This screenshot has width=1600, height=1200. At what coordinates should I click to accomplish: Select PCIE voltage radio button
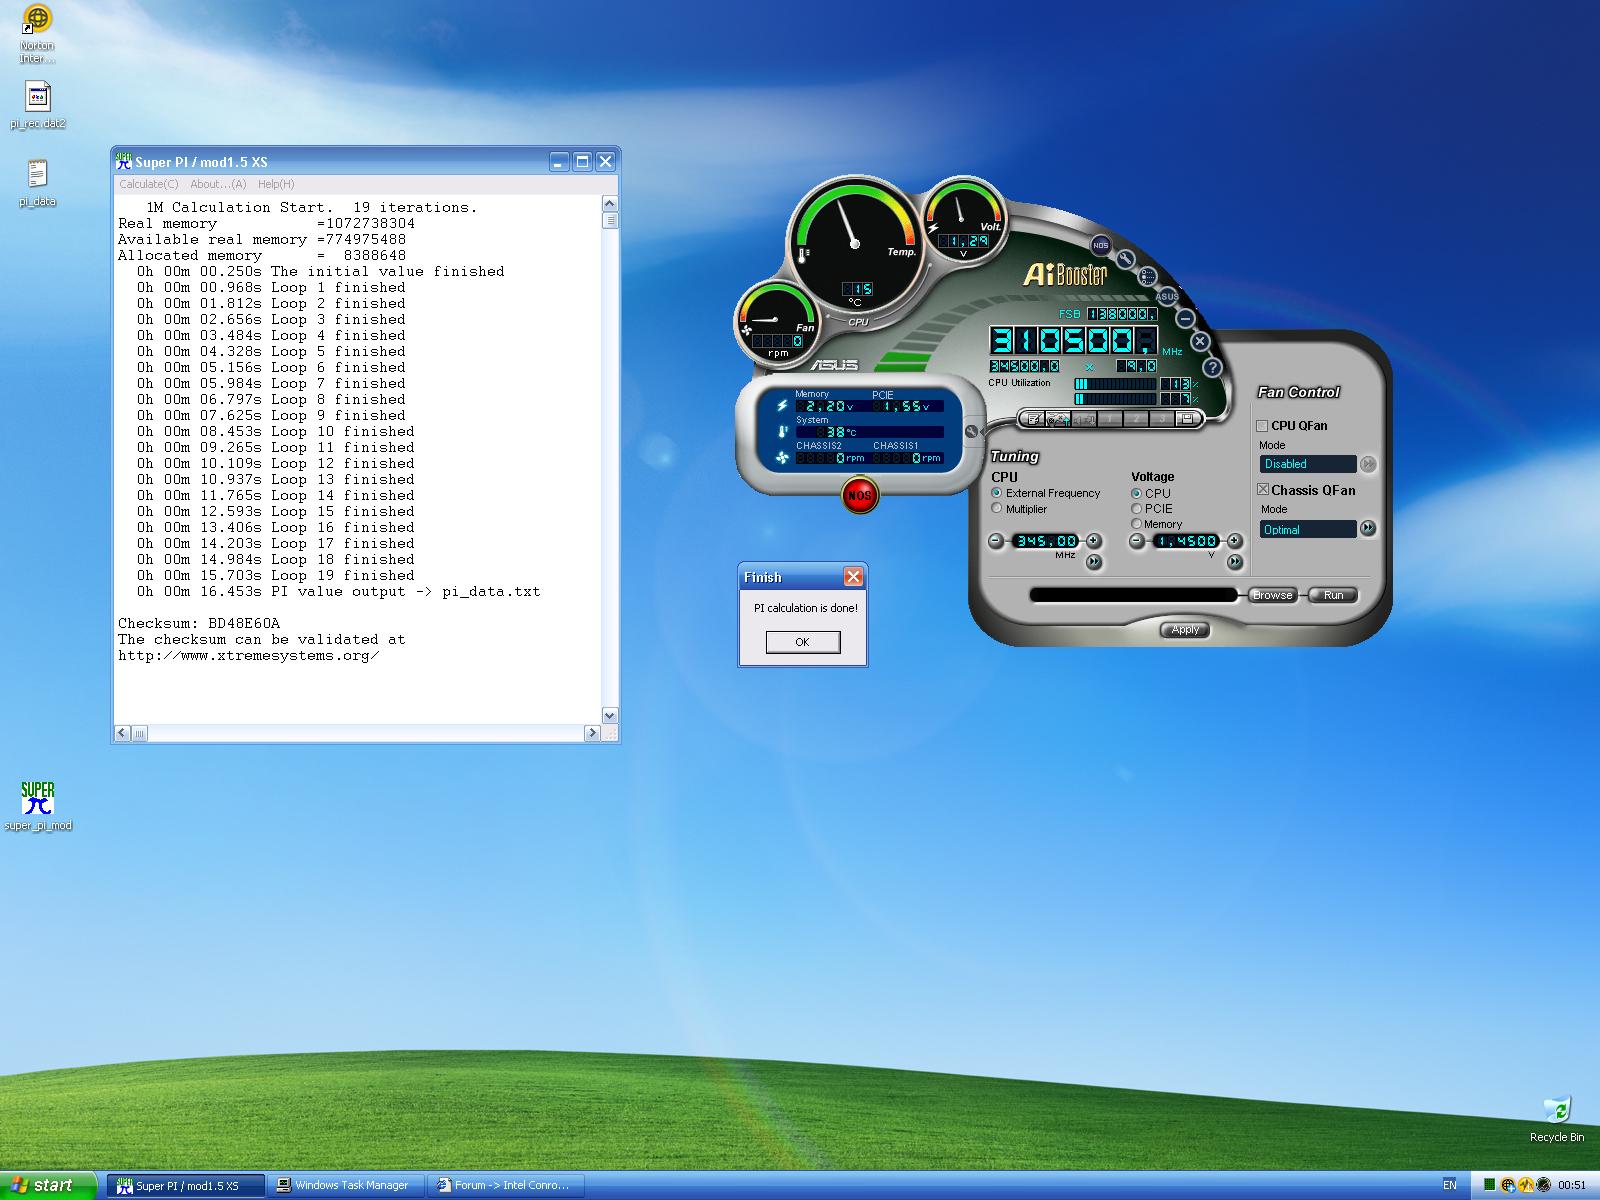(1137, 508)
